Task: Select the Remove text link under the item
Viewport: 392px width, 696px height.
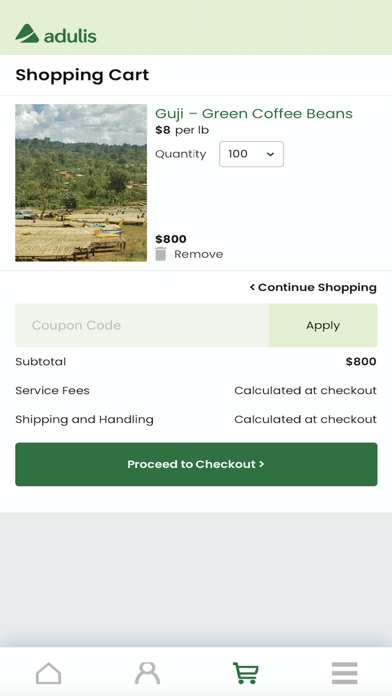Action: 198,254
